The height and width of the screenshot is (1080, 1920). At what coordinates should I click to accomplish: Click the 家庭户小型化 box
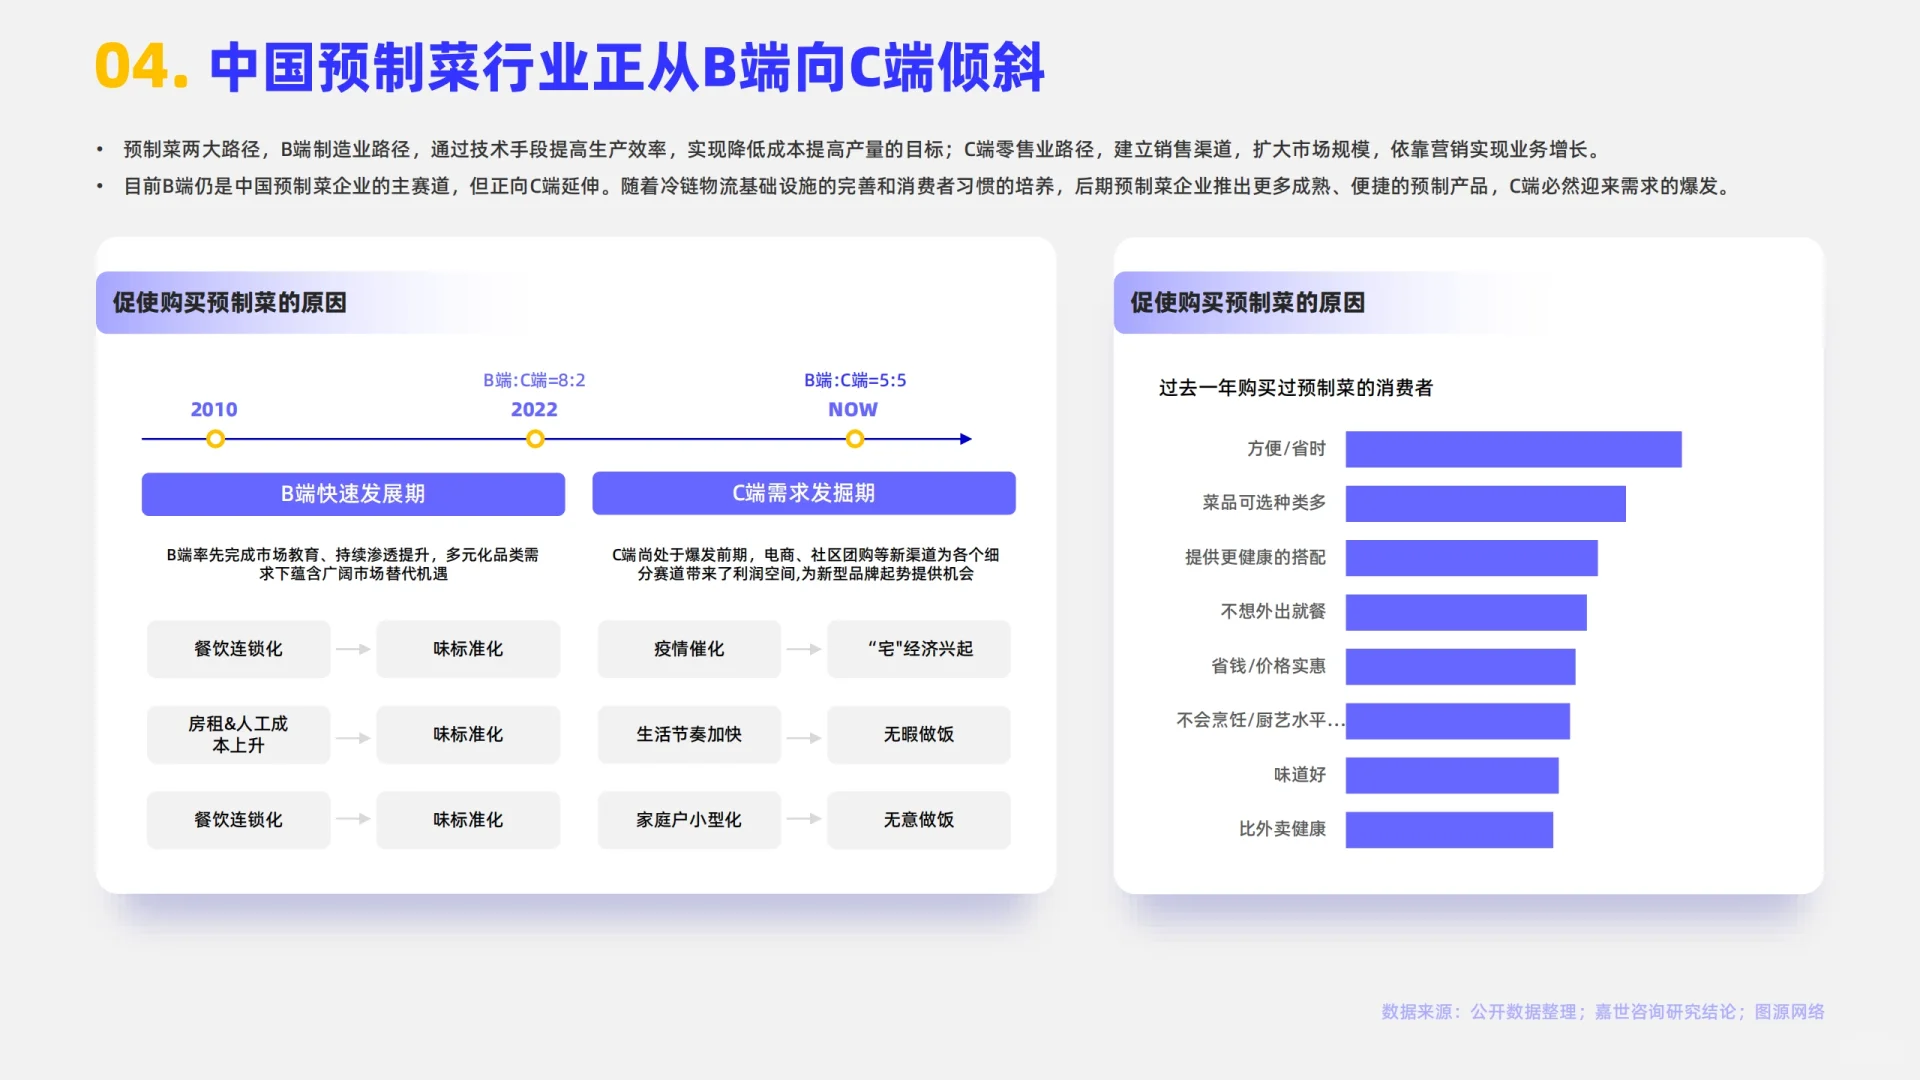(688, 820)
